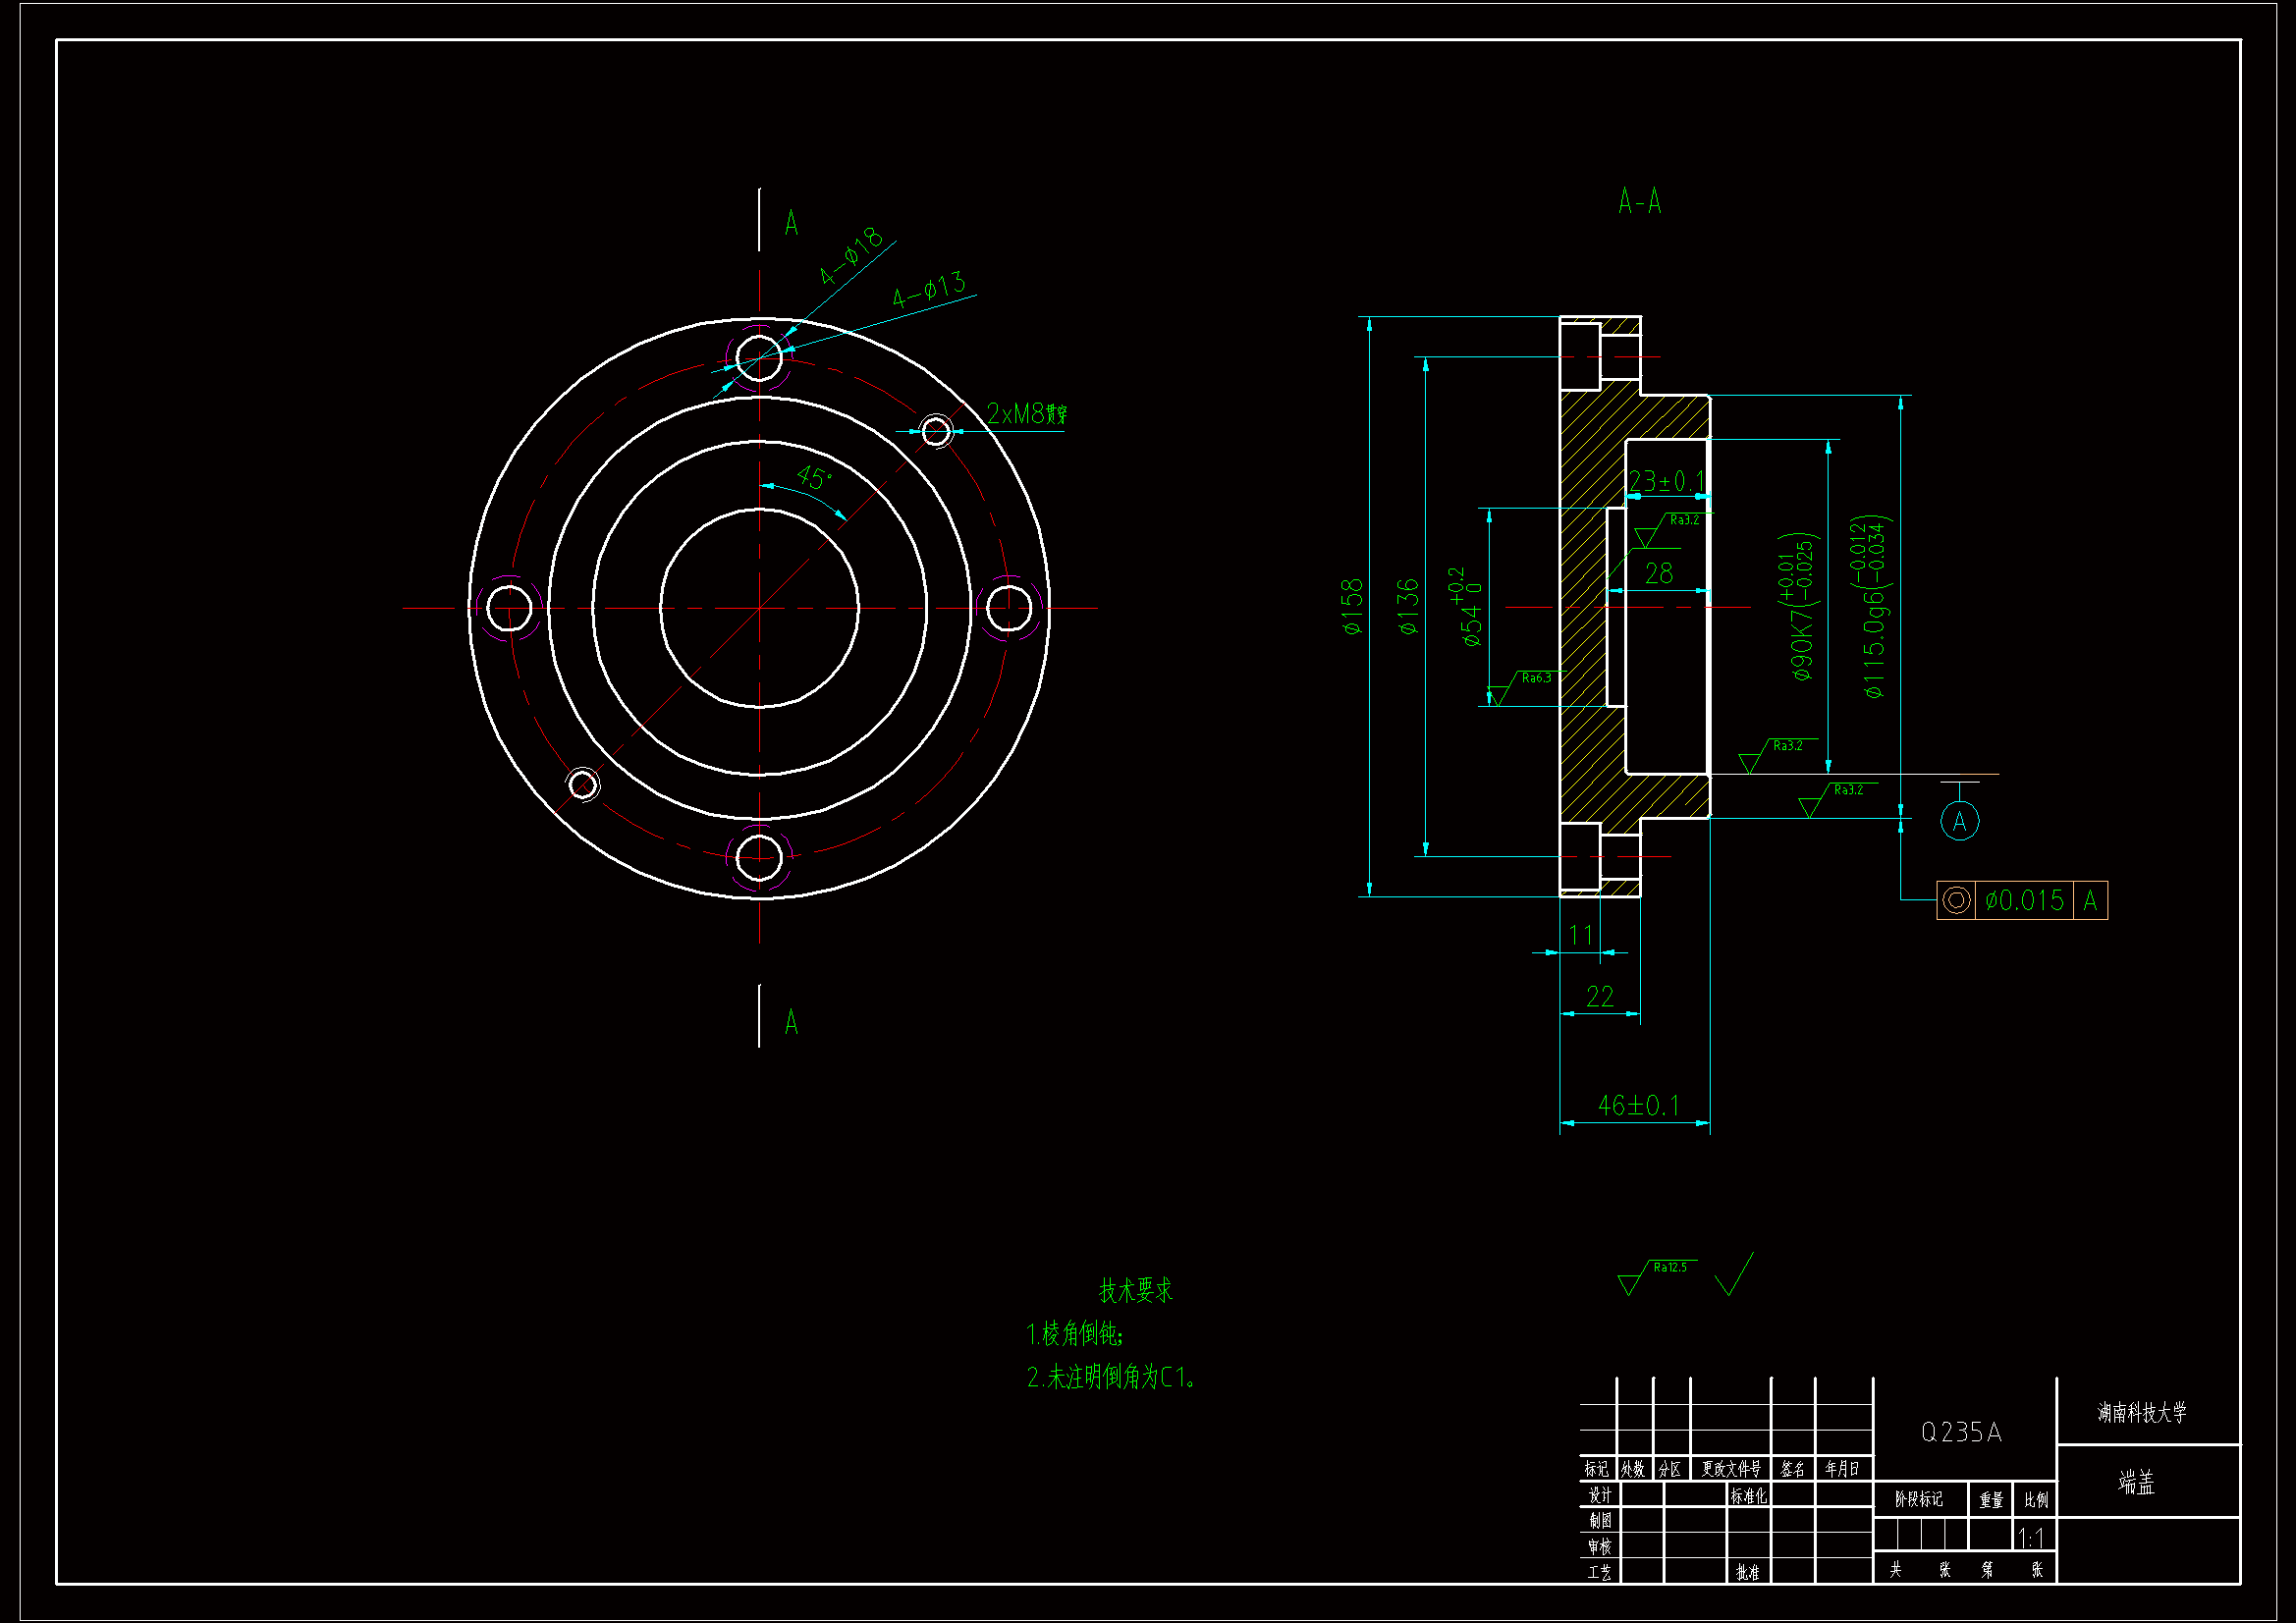Screen dimensions: 2296x1623
Task: Click the 1:1 scale value
Action: (x=2030, y=1537)
